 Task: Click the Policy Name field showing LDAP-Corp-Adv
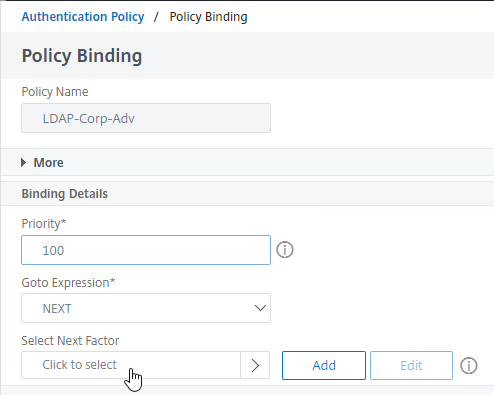(x=146, y=118)
